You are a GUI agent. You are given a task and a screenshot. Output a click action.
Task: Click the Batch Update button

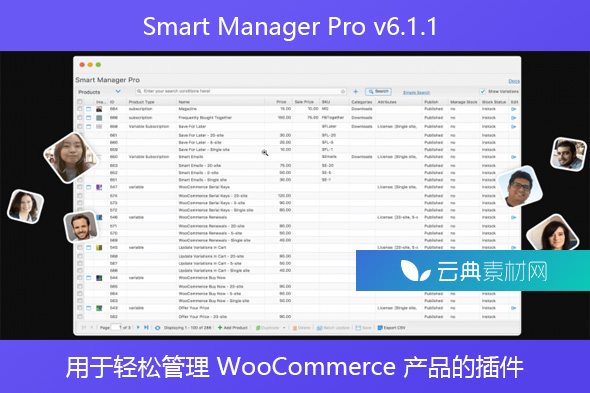pyautogui.click(x=333, y=328)
